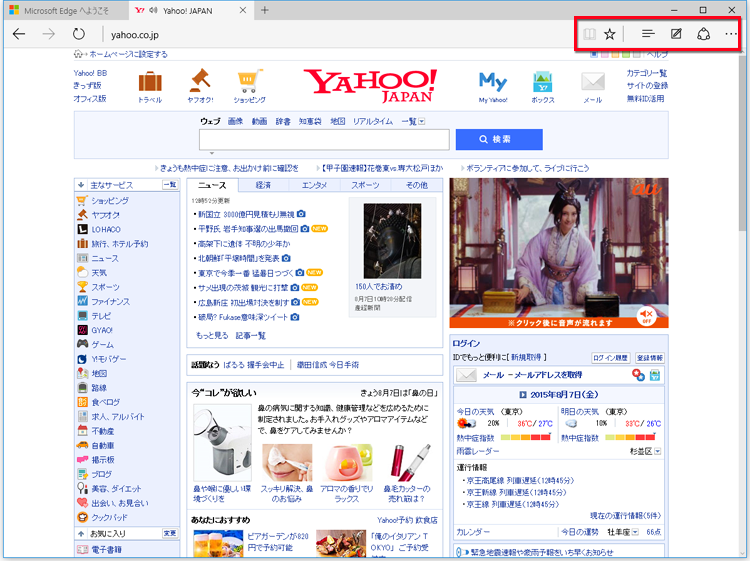This screenshot has width=750, height=561.
Task: Click the ログイン link
Action: coord(466,343)
